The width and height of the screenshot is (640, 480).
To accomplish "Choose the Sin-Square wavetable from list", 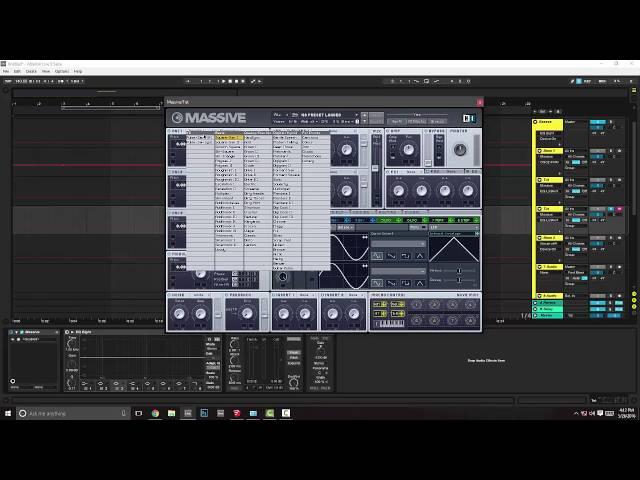I will click(x=229, y=151).
